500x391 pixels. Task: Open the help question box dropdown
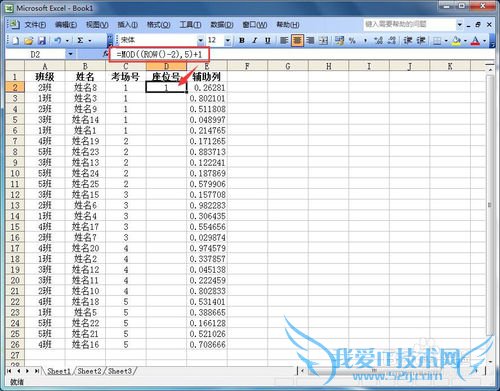(x=460, y=24)
